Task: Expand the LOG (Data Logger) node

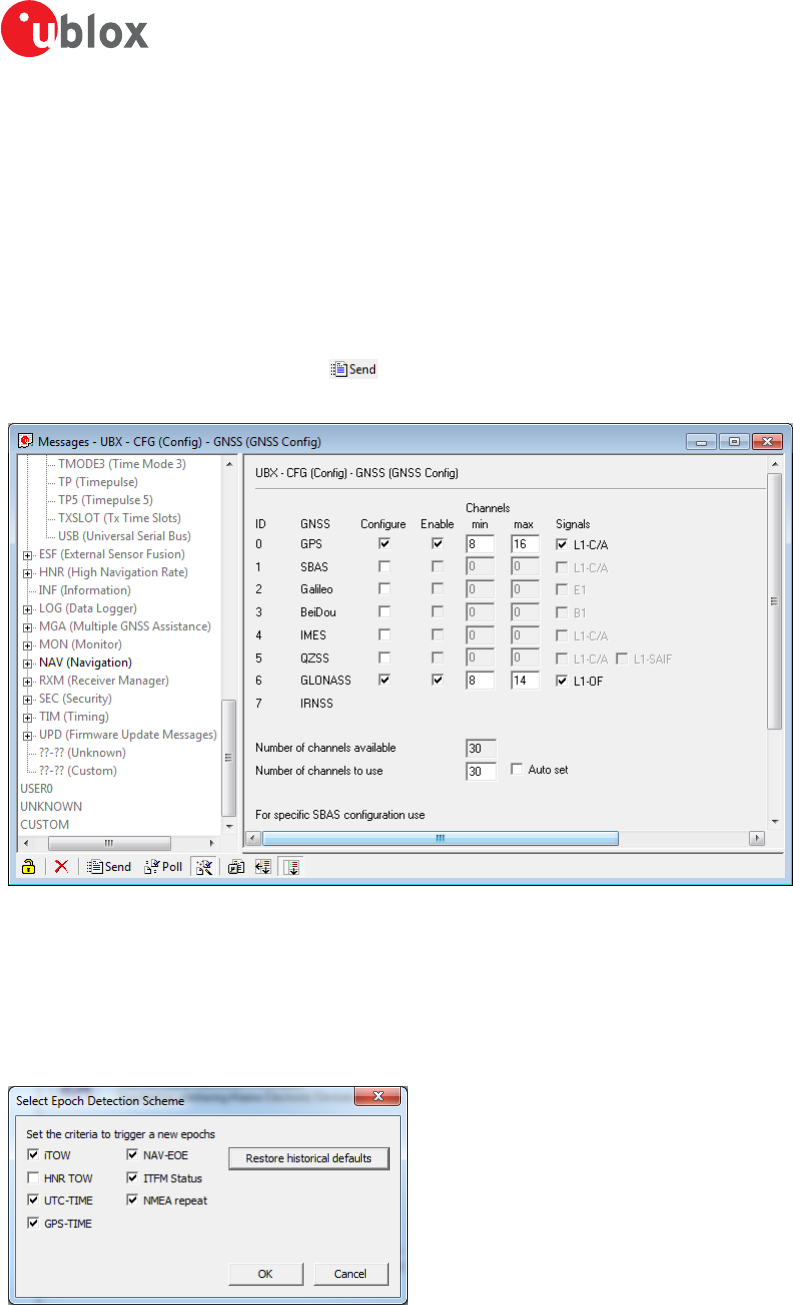Action: (x=27, y=608)
